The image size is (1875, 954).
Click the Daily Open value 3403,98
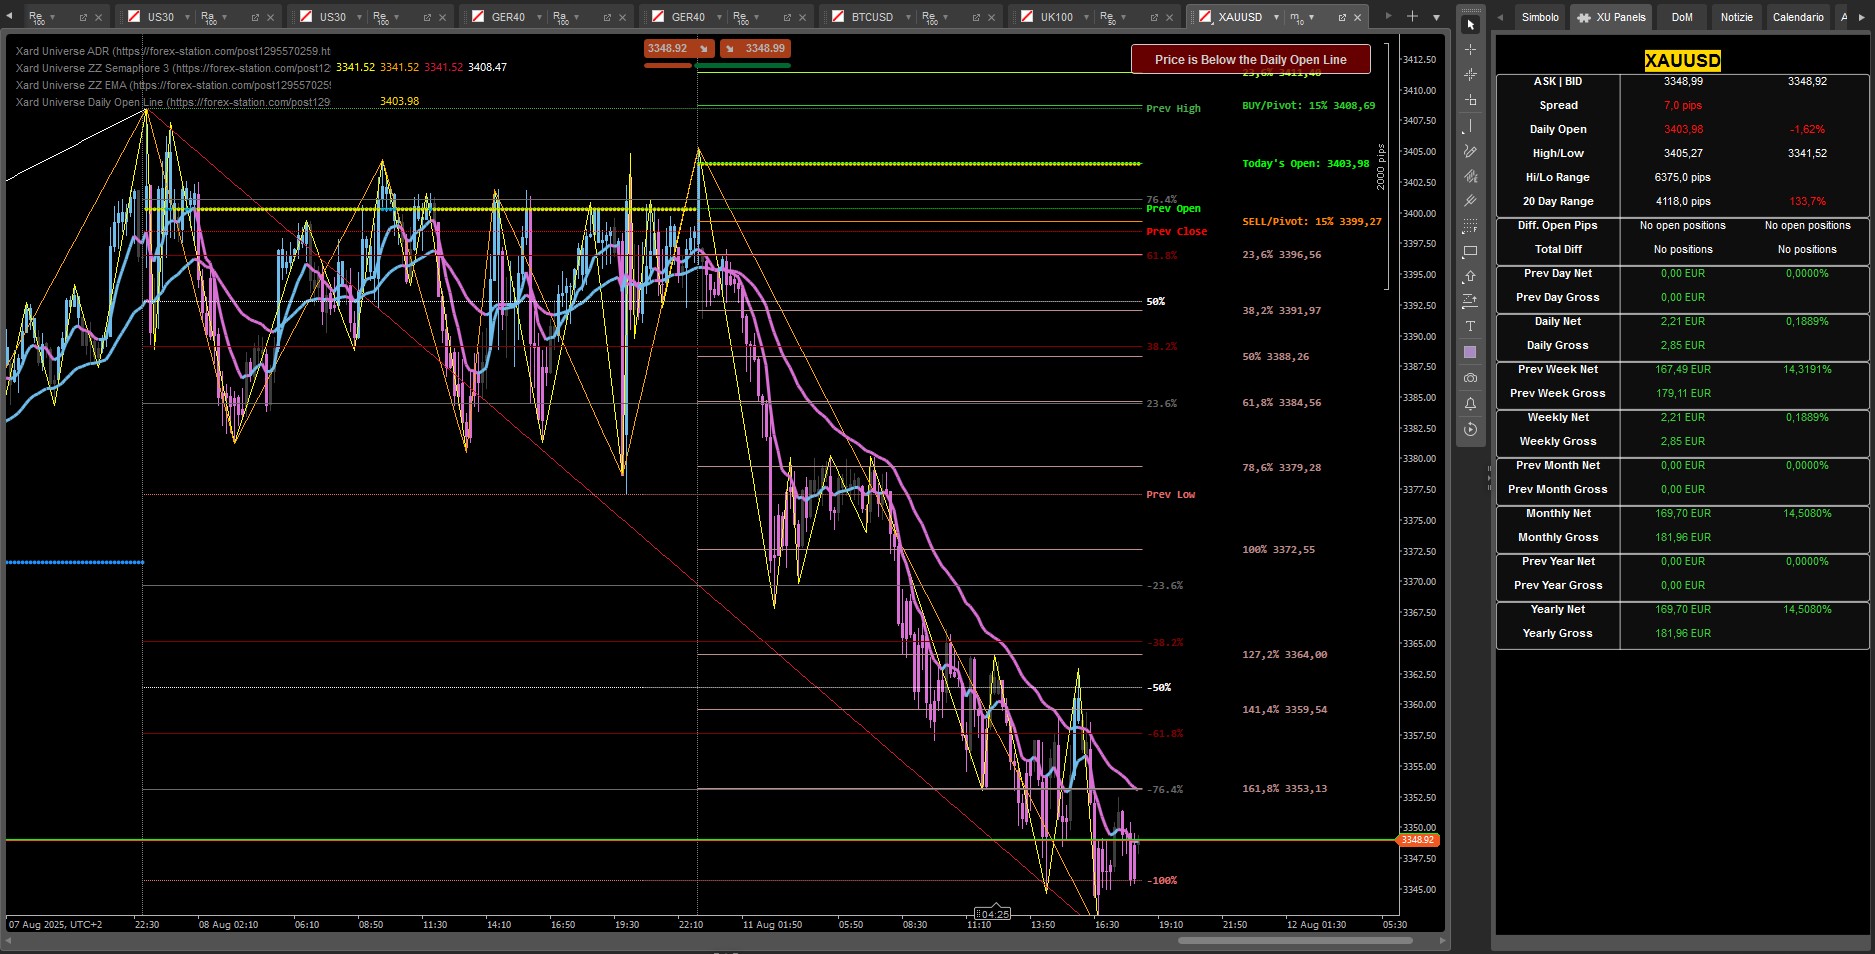coord(1683,129)
